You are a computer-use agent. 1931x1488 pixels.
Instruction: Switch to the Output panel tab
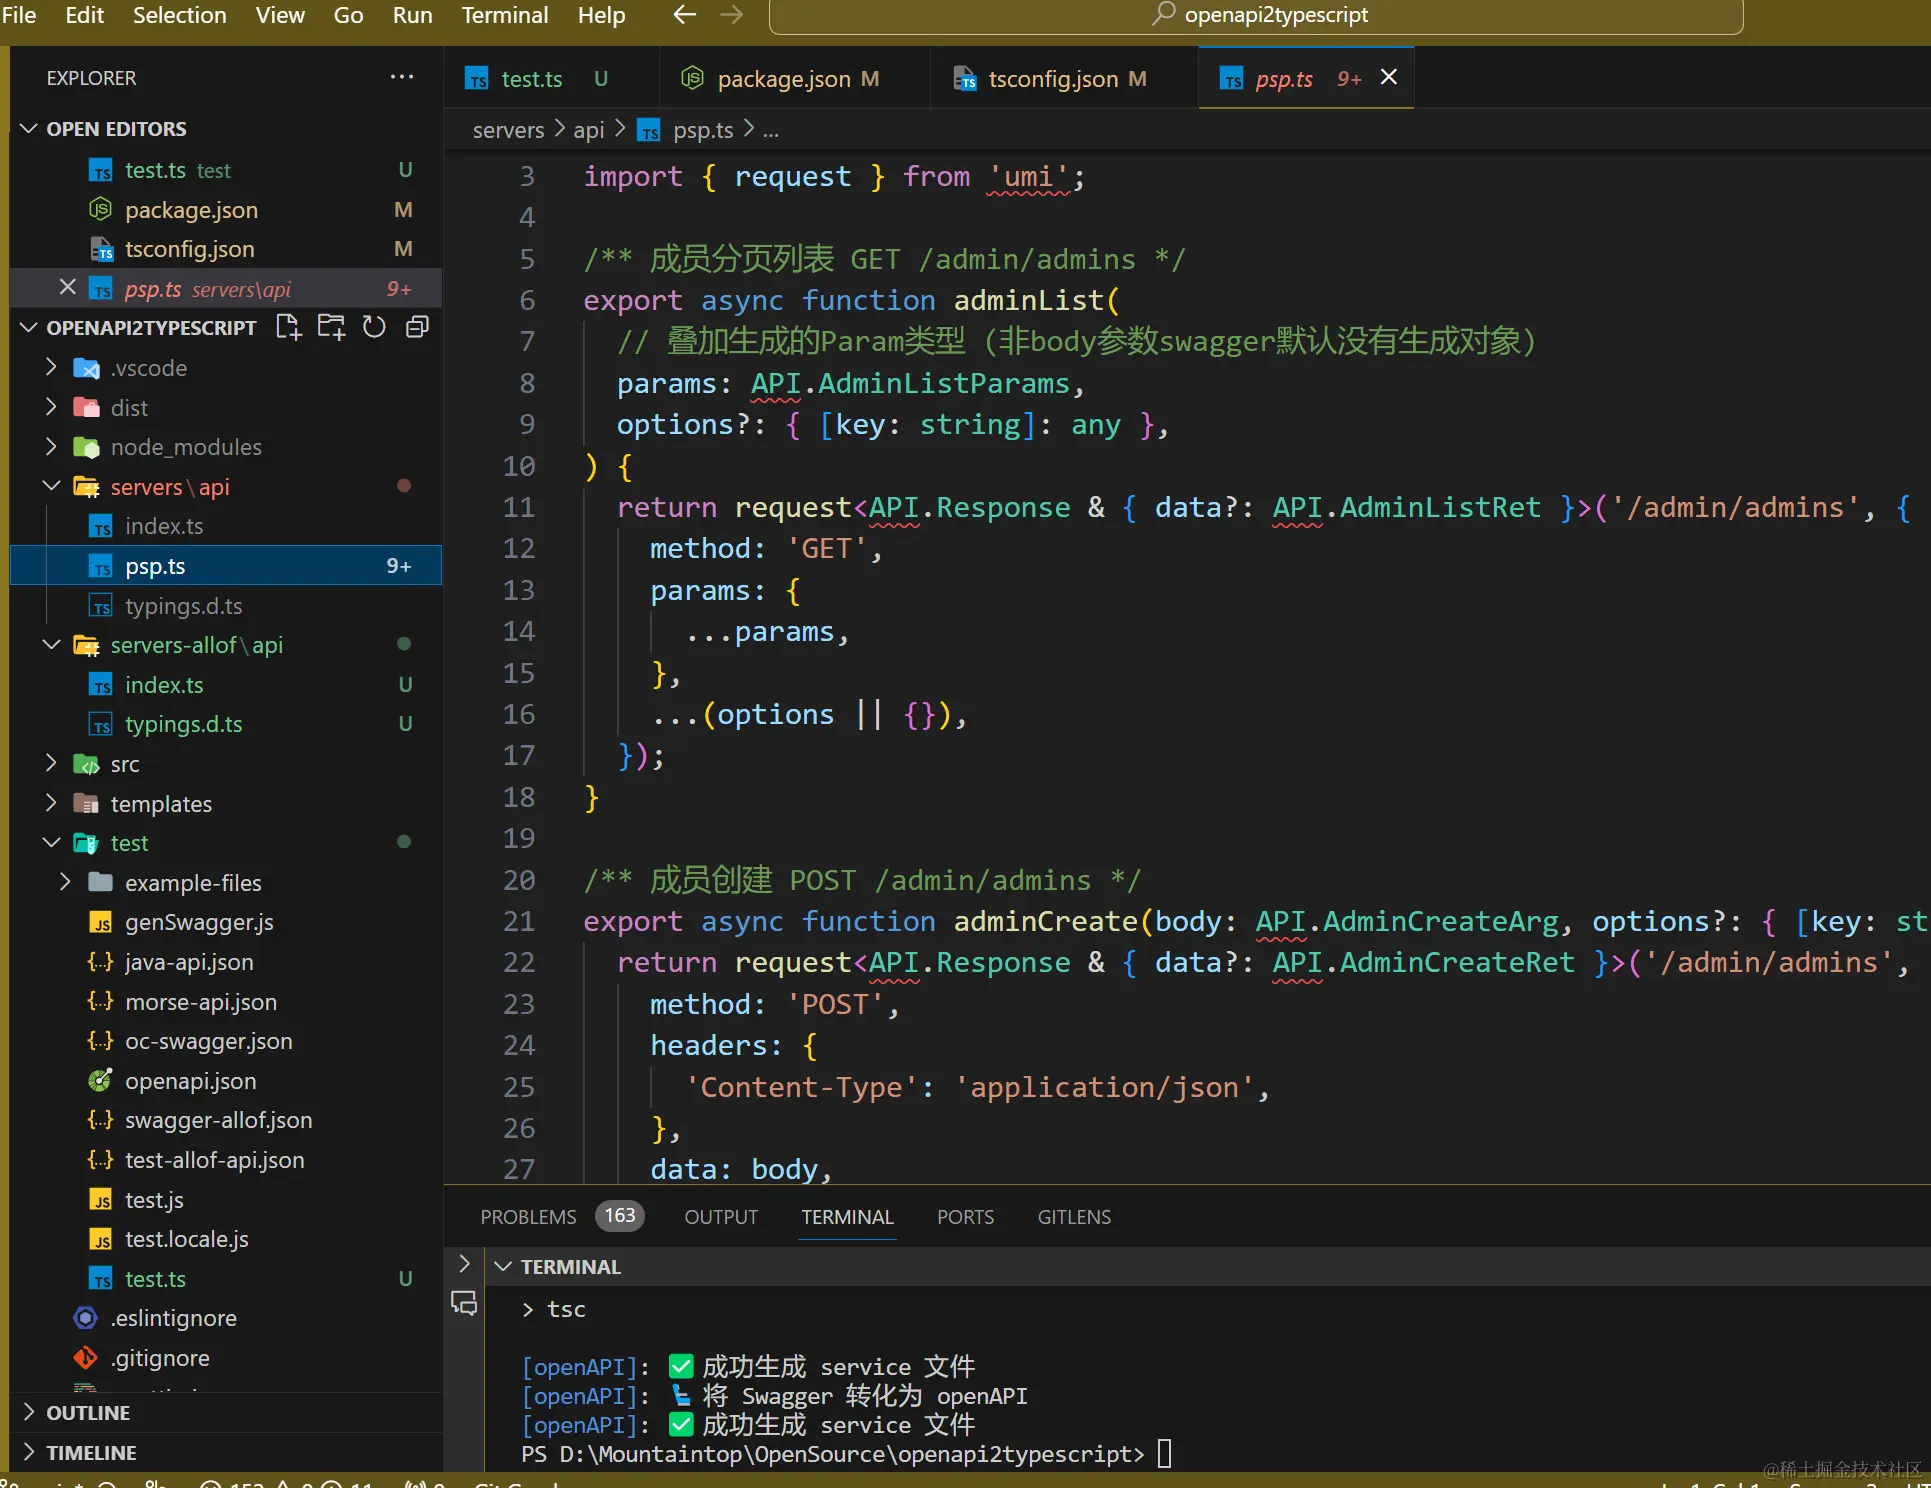(x=721, y=1217)
